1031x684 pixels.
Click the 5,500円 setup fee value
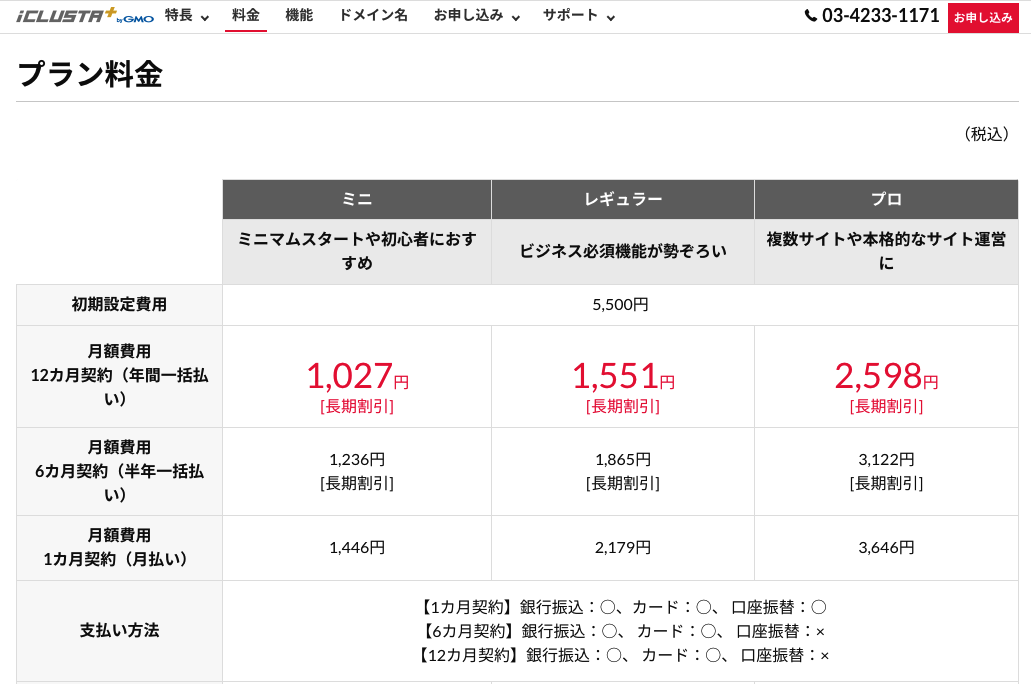620,305
